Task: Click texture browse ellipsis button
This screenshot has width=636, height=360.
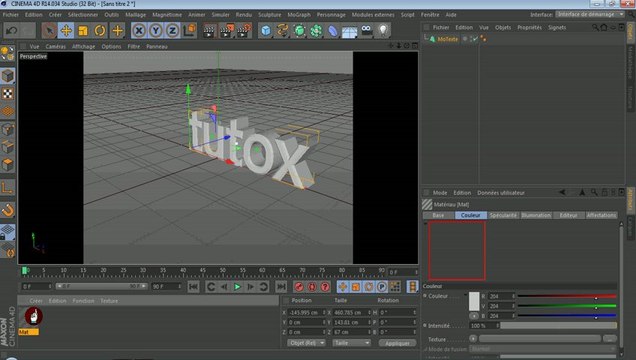Action: coord(609,339)
